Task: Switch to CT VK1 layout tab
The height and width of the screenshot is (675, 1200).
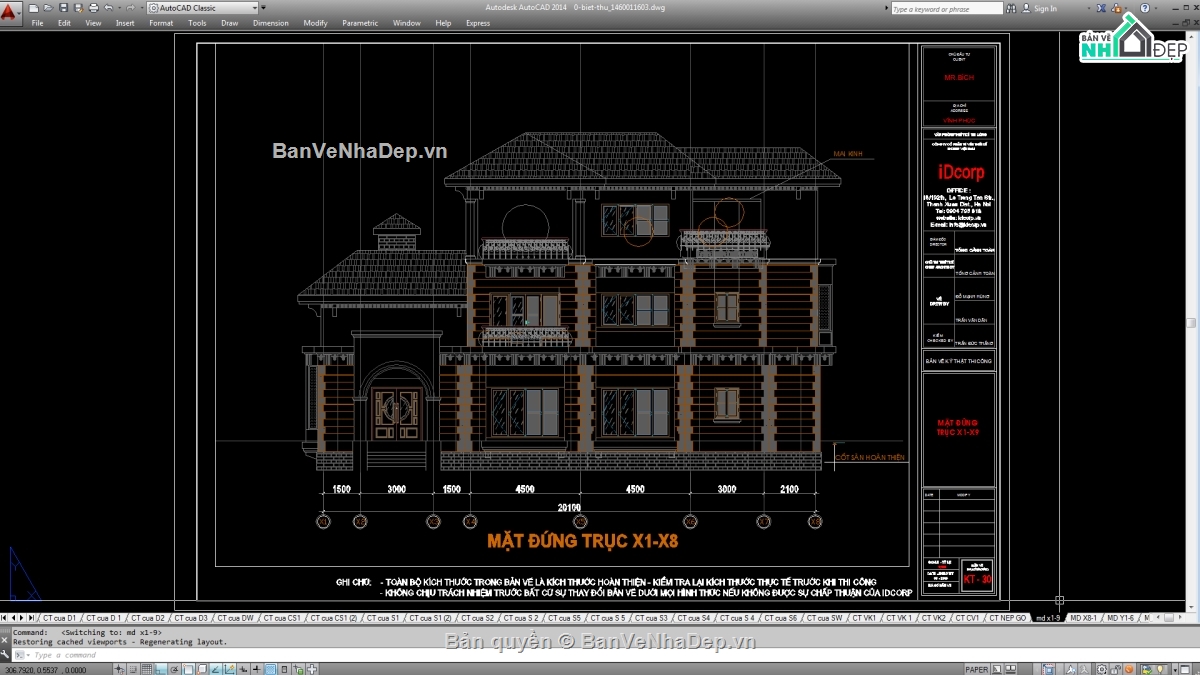Action: pyautogui.click(x=864, y=618)
